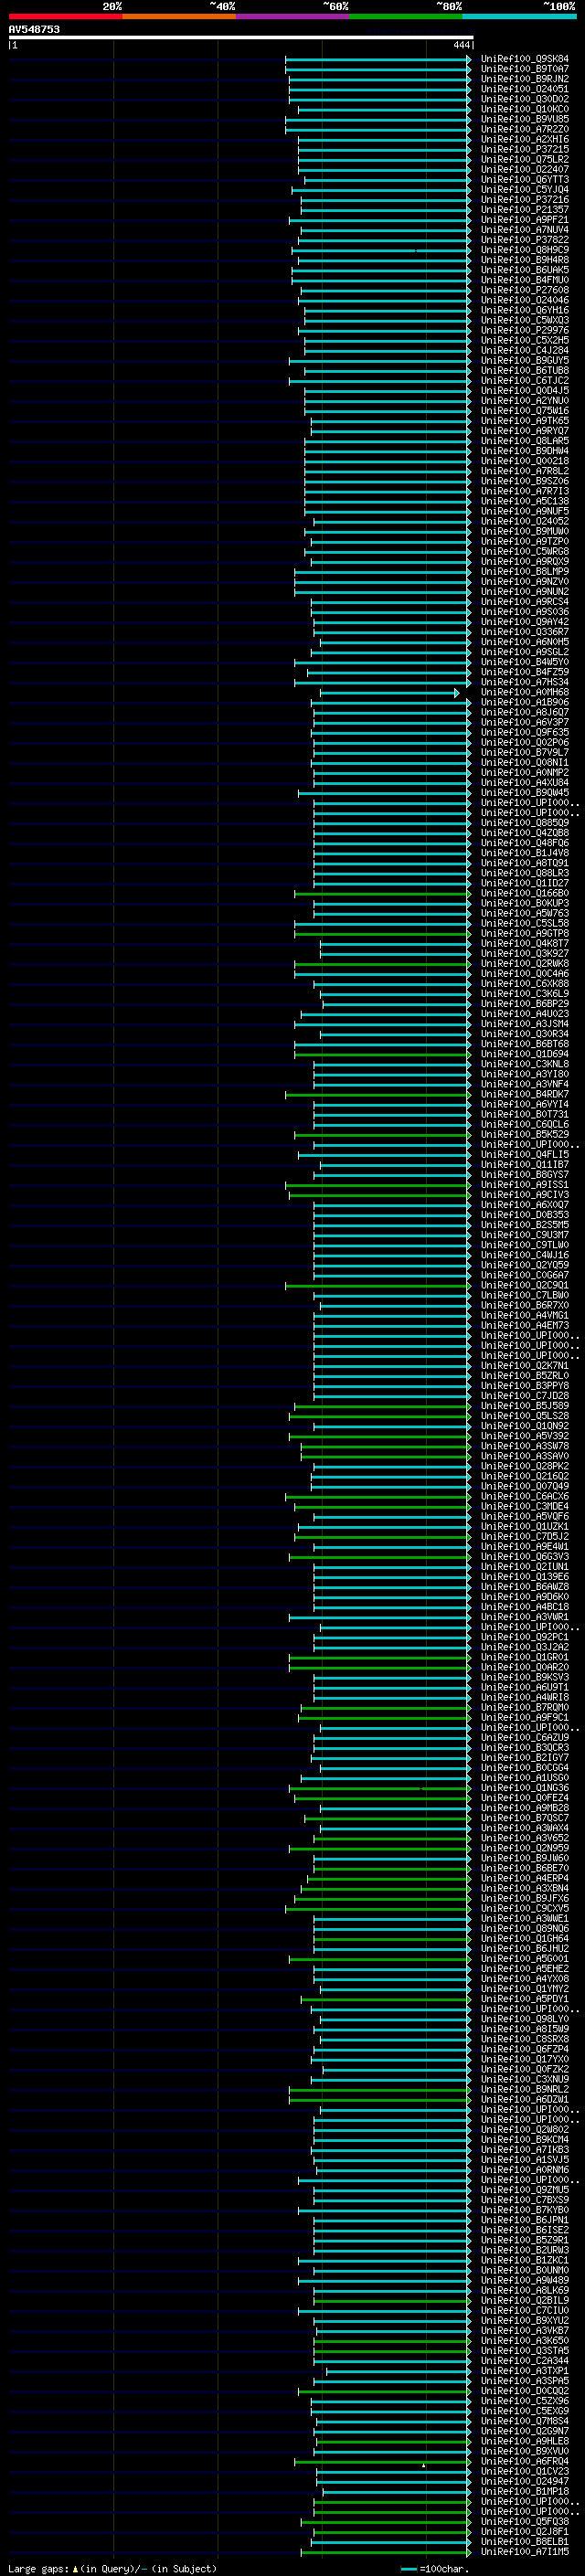The height and width of the screenshot is (2576, 585).
Task: Click the UniRef100_Q2C9Q1 subject label
Action: click(524, 1286)
